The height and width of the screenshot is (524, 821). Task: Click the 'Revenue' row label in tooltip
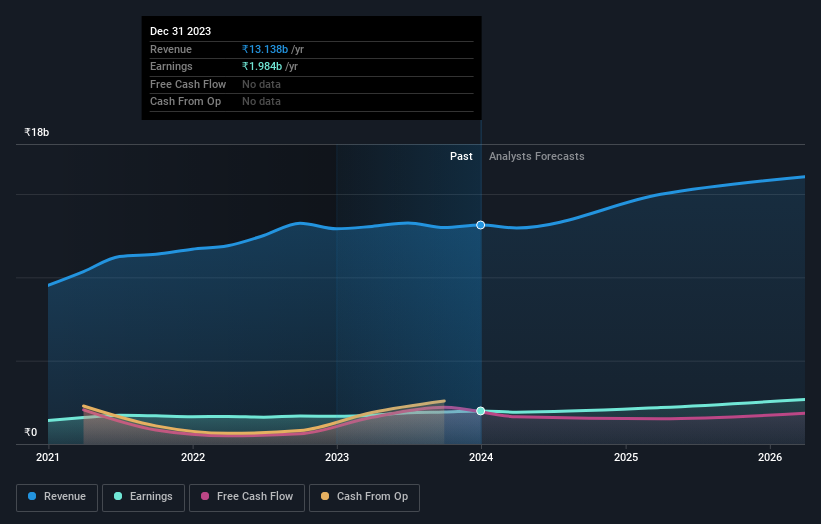171,49
